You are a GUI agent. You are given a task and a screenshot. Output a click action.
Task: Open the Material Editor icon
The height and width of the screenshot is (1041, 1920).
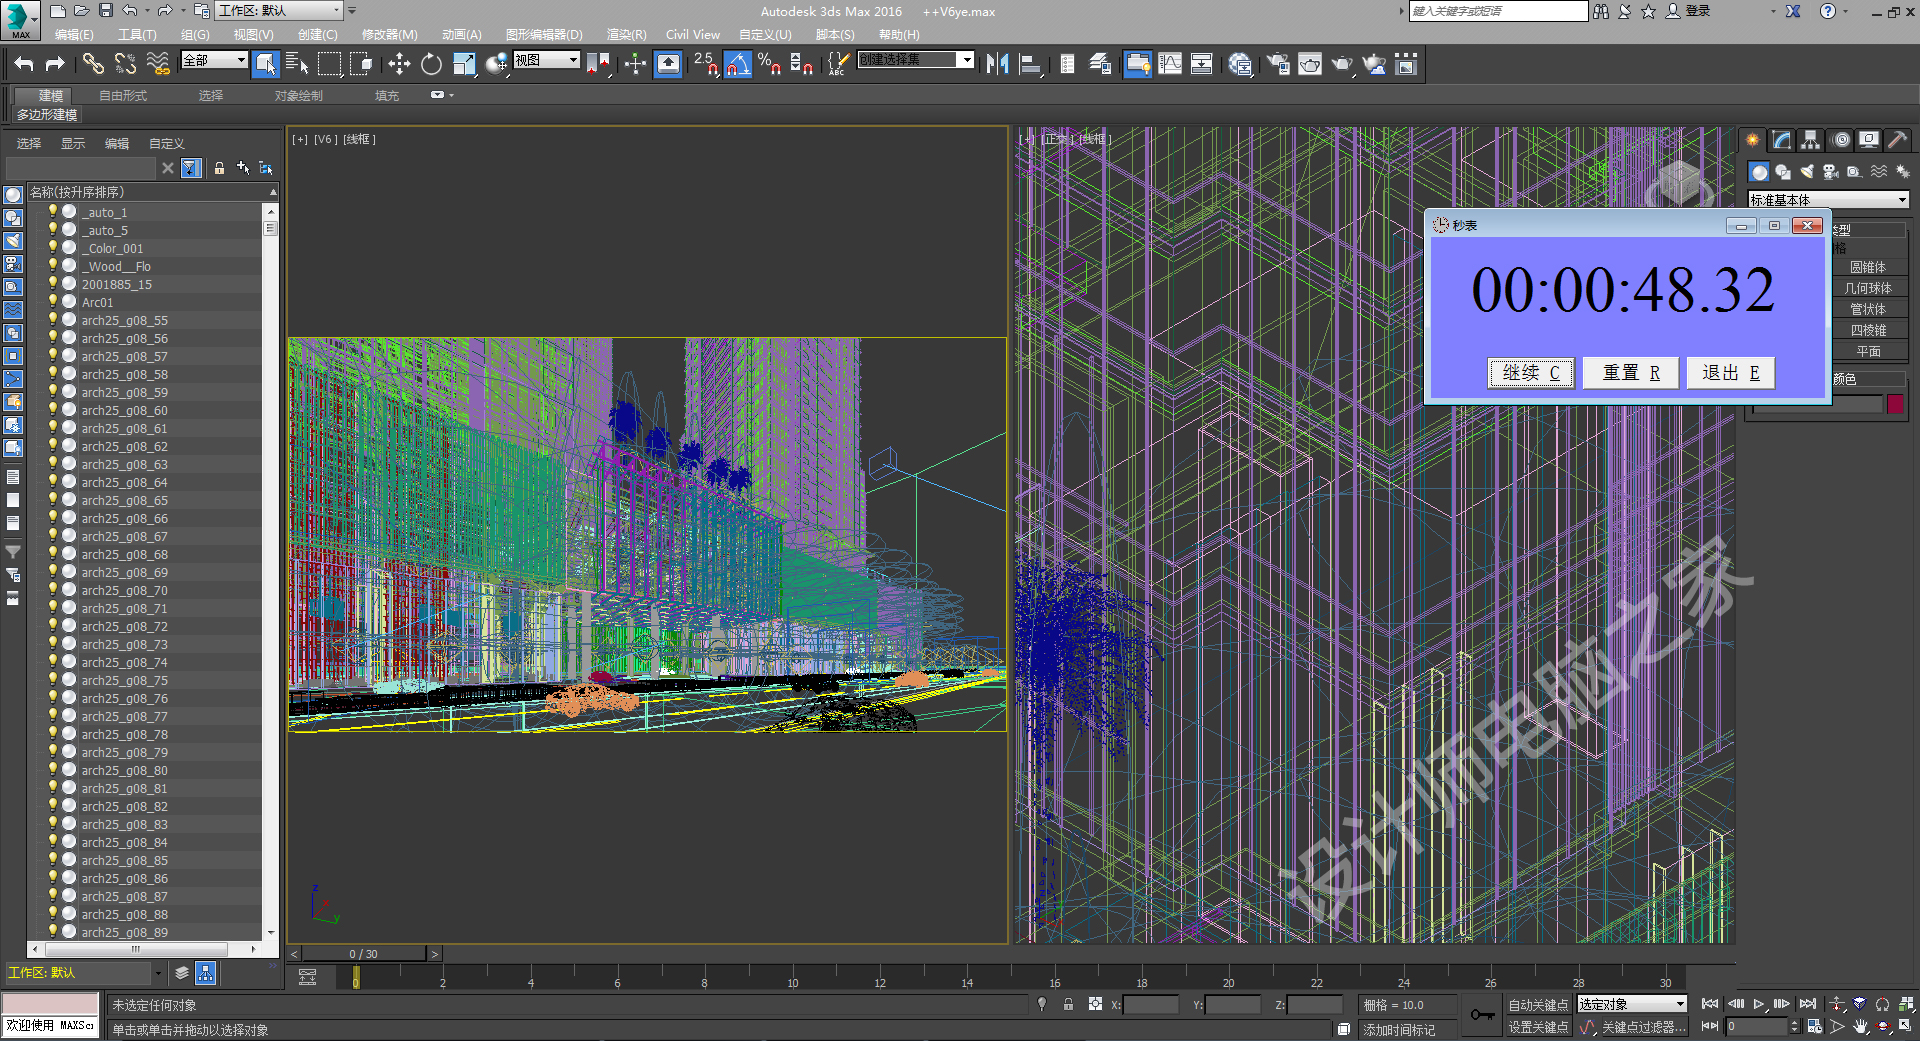1240,65
